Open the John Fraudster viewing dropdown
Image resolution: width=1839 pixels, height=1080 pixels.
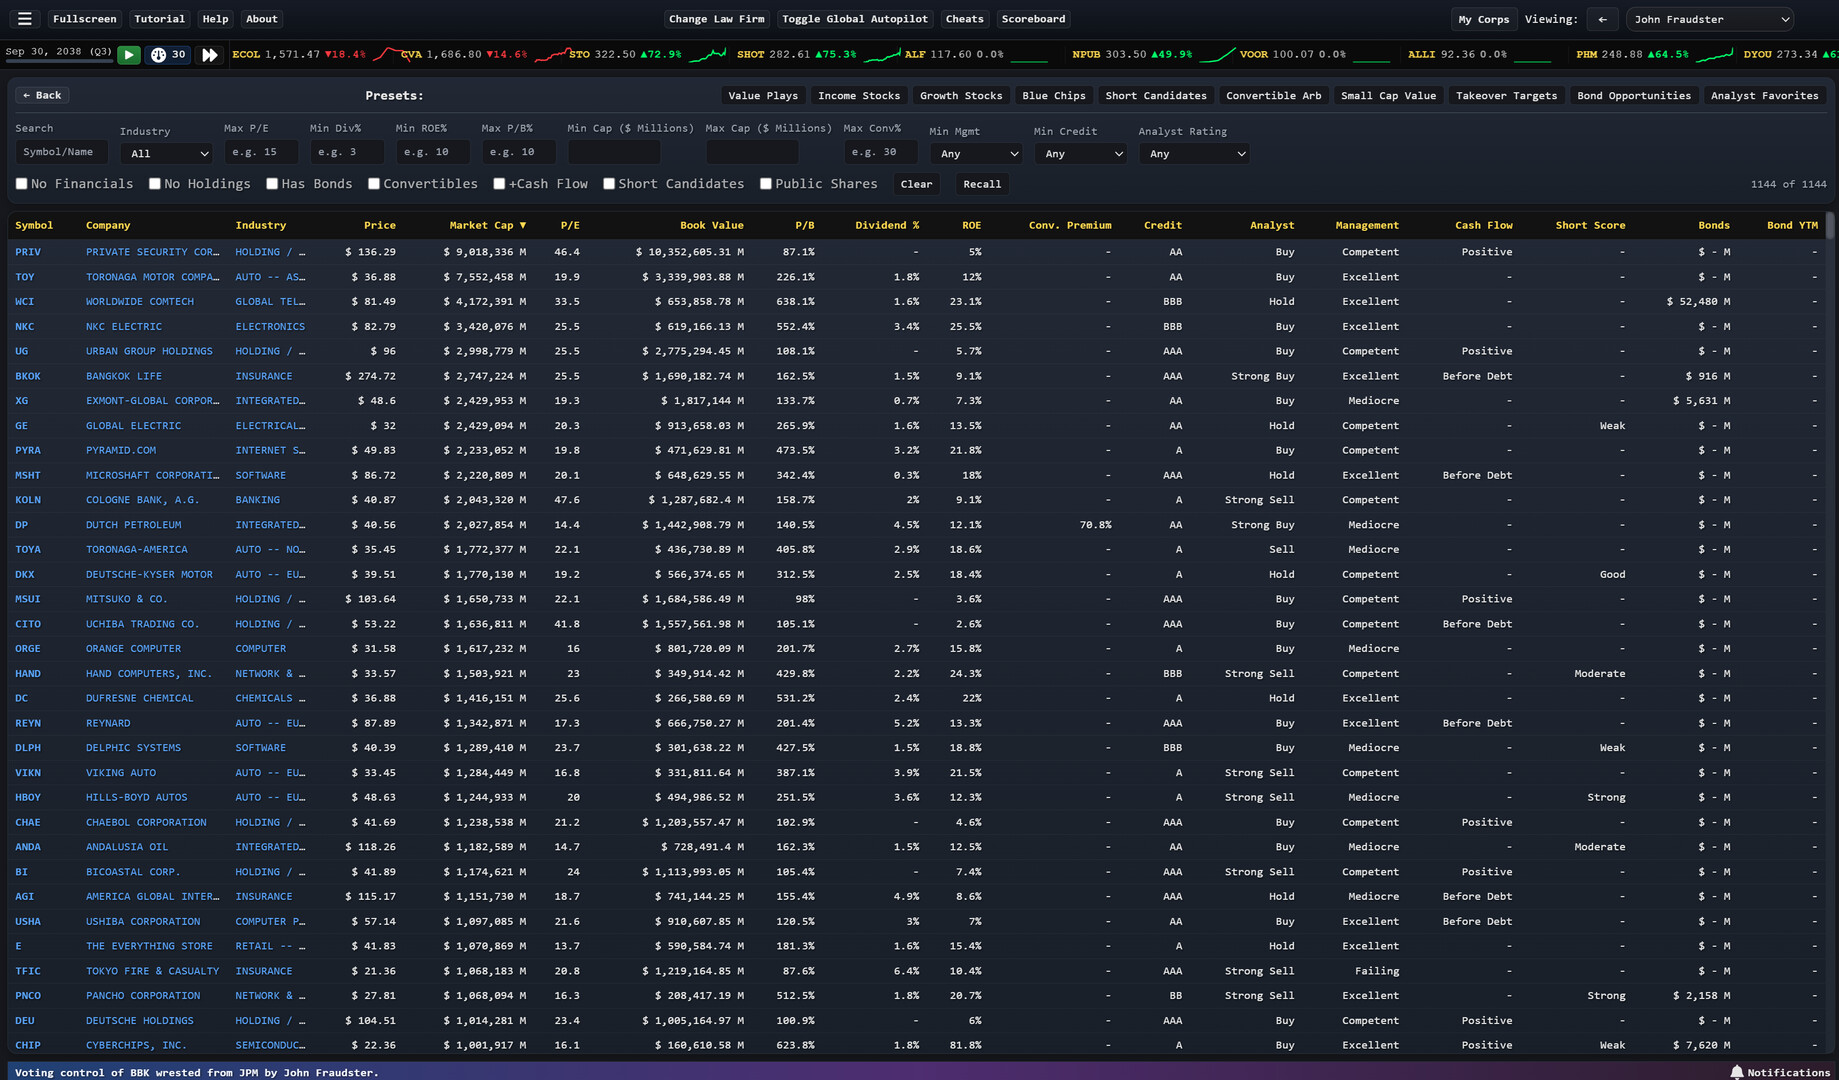click(x=1709, y=19)
